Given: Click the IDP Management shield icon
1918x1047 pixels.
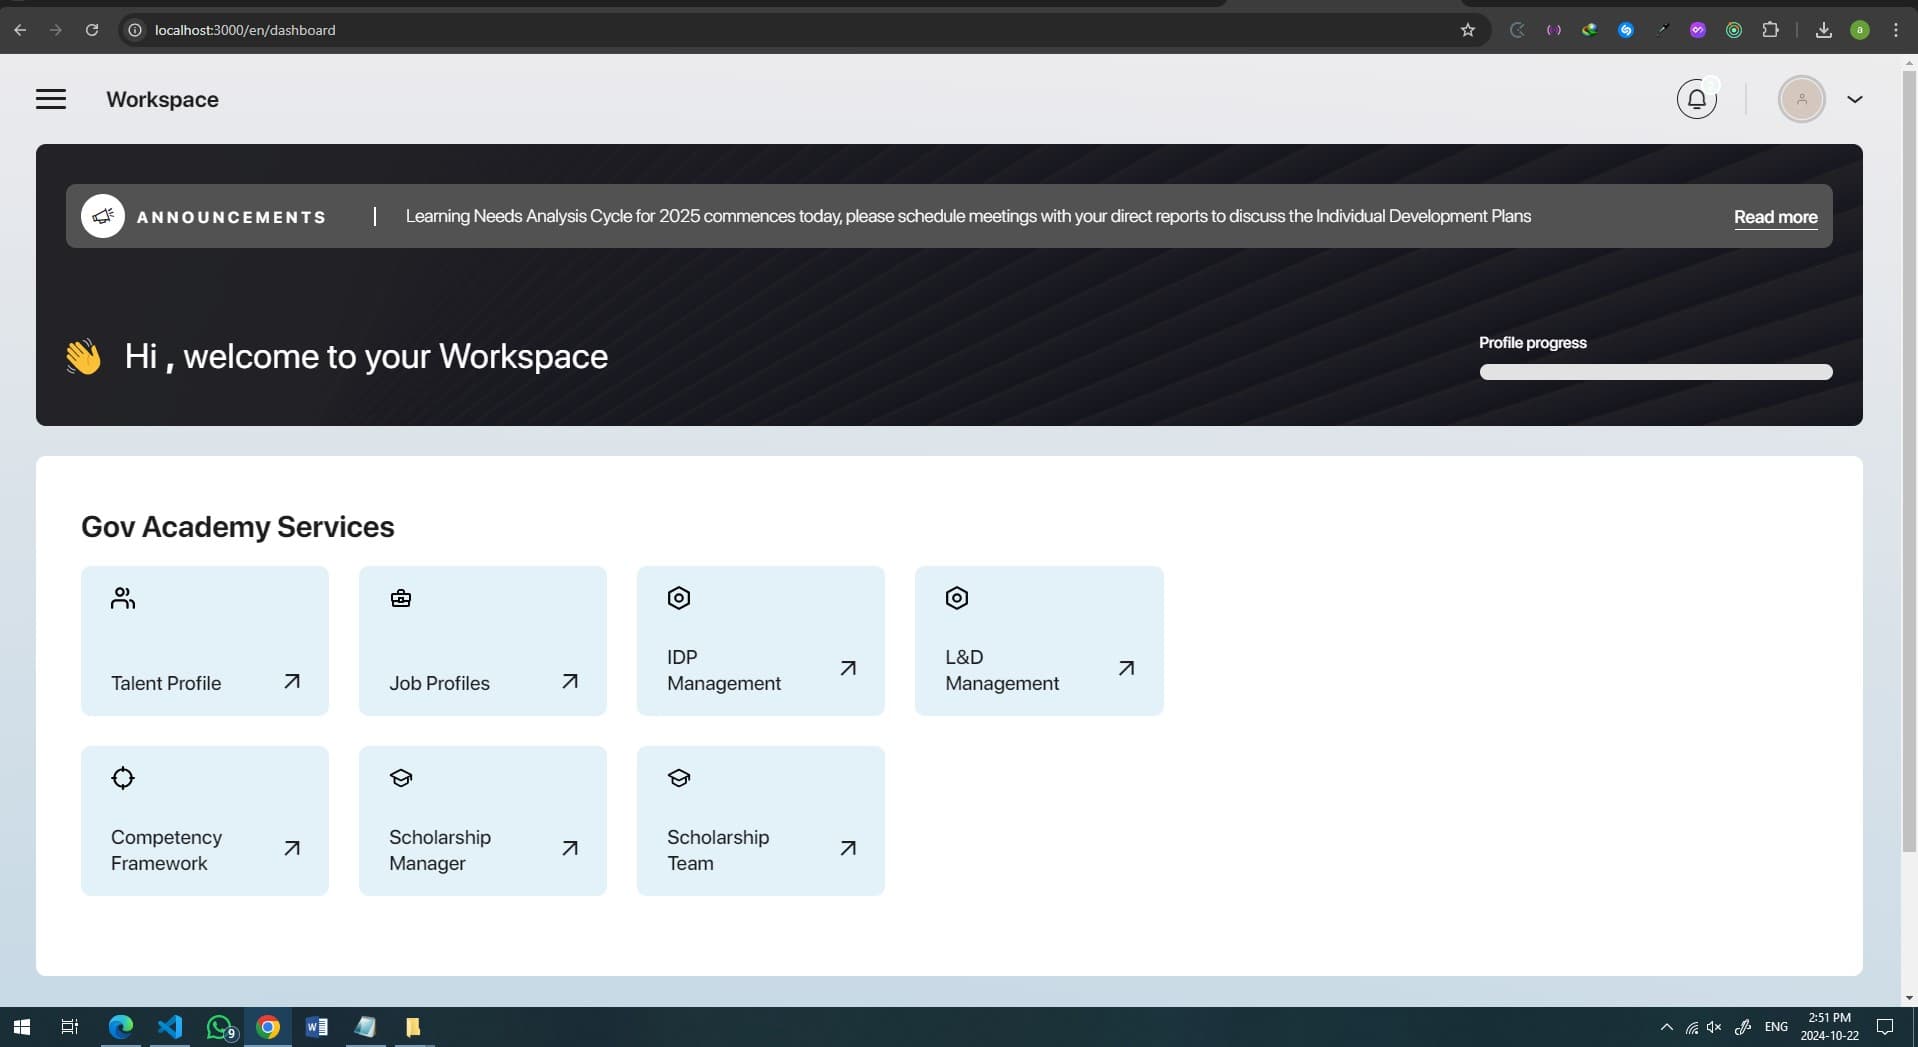Looking at the screenshot, I should [x=678, y=597].
